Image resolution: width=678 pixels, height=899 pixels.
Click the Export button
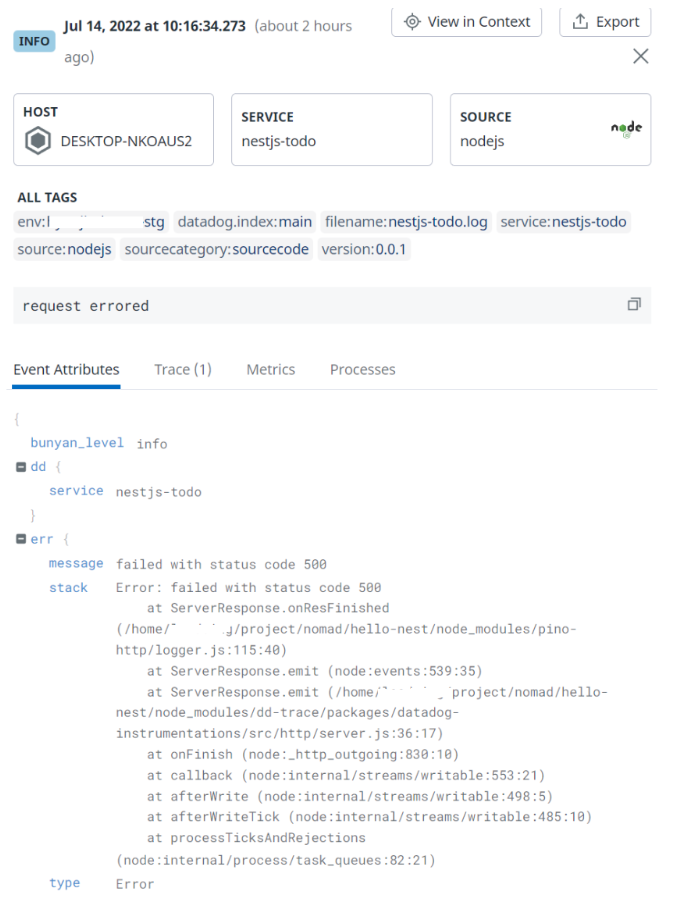605,22
